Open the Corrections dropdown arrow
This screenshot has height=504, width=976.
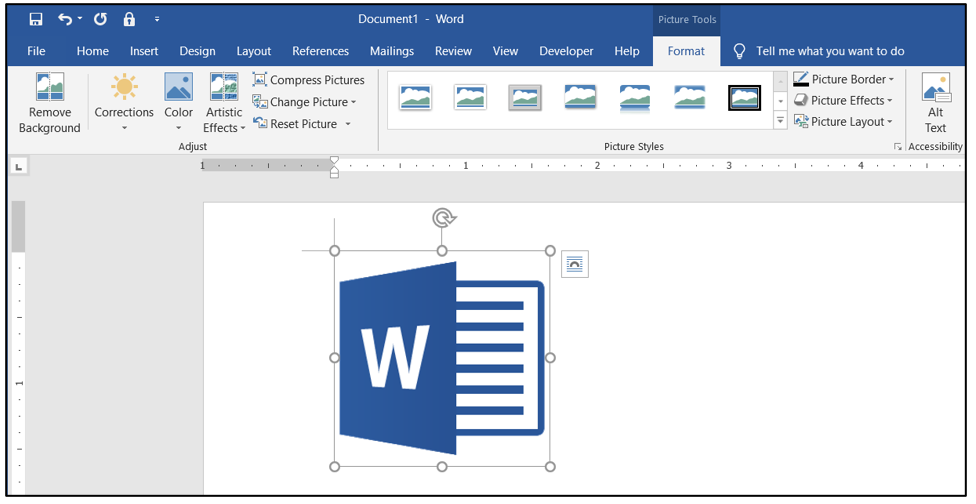tap(124, 128)
